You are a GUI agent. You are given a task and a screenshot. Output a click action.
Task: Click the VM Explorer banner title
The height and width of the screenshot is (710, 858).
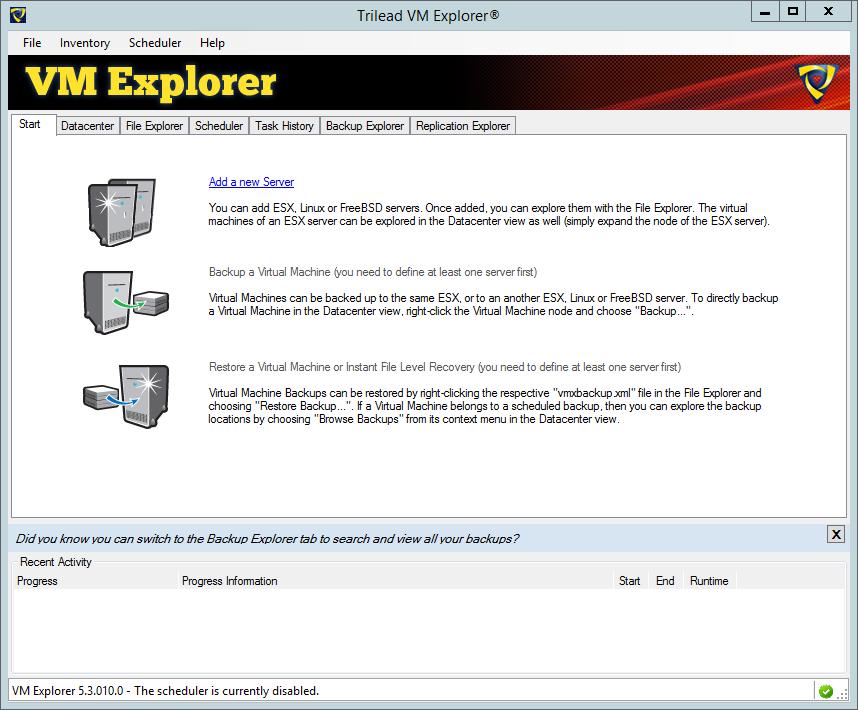click(151, 83)
